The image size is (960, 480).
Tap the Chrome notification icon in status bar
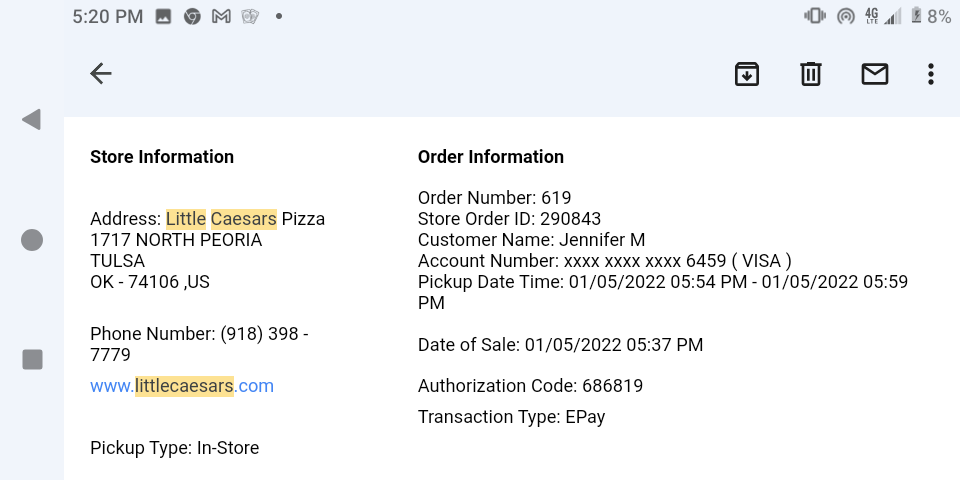tap(192, 16)
